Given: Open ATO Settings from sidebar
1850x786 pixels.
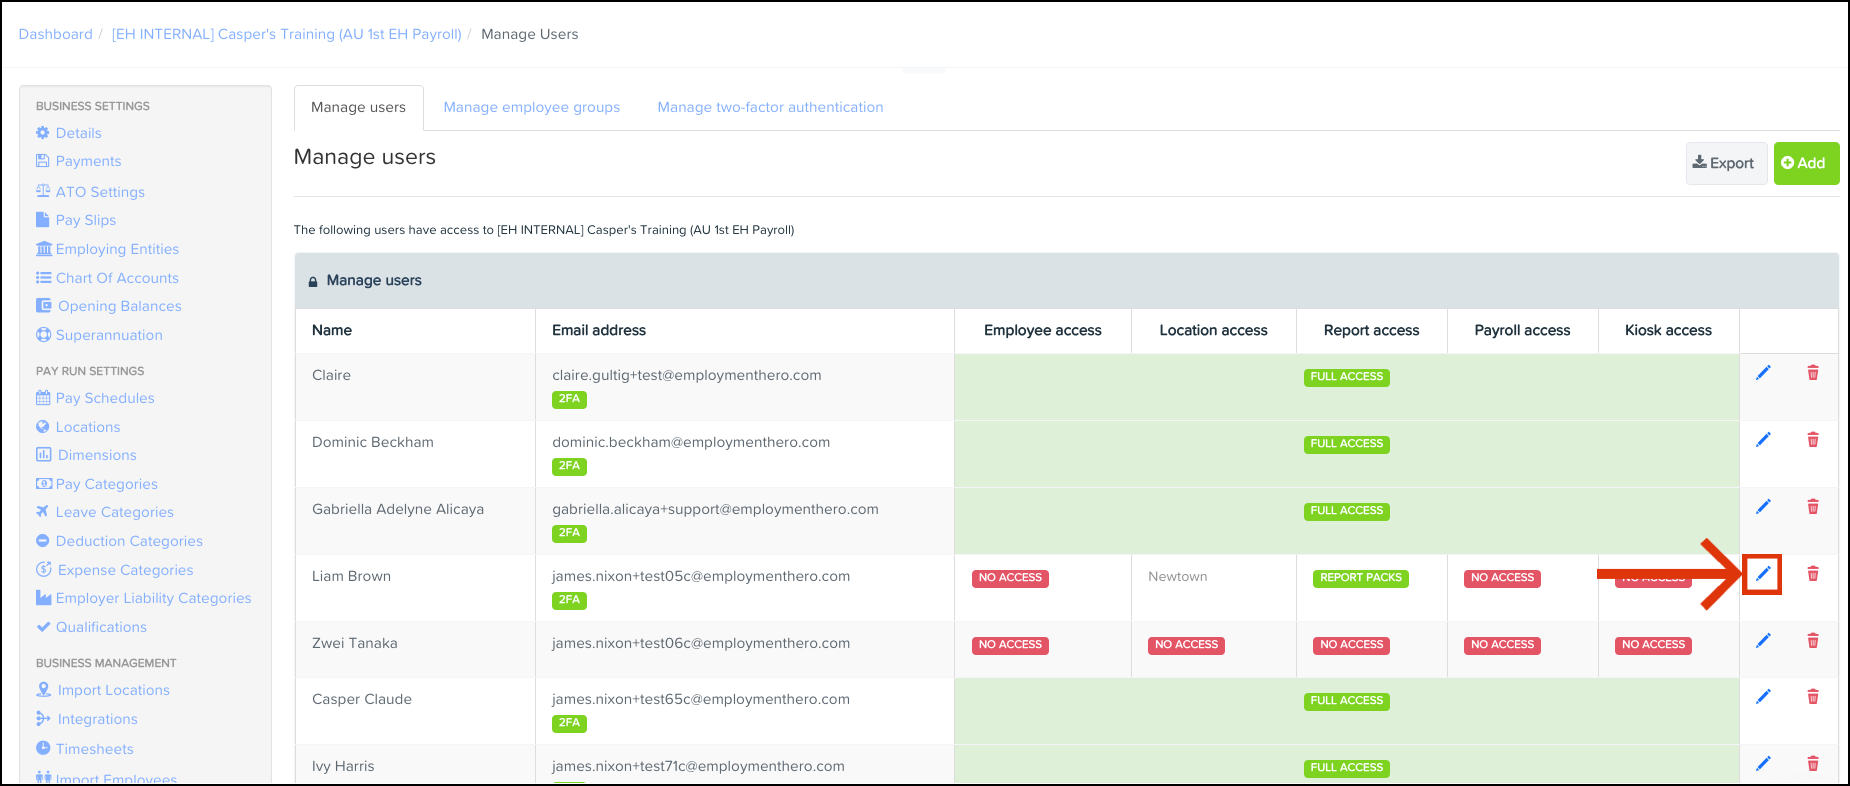Looking at the screenshot, I should point(100,192).
